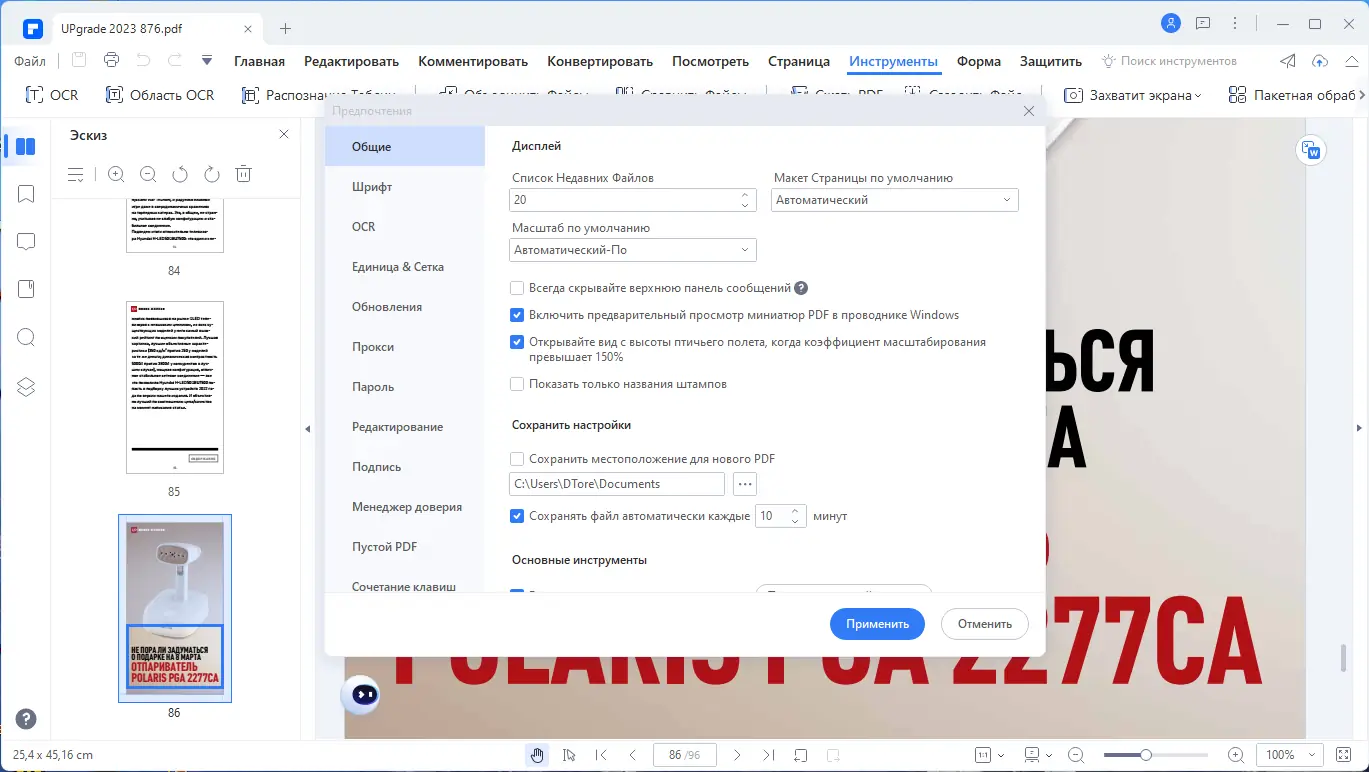This screenshot has height=772, width=1369.
Task: Uncheck automatic file saving every 10 minutes
Action: click(x=517, y=516)
